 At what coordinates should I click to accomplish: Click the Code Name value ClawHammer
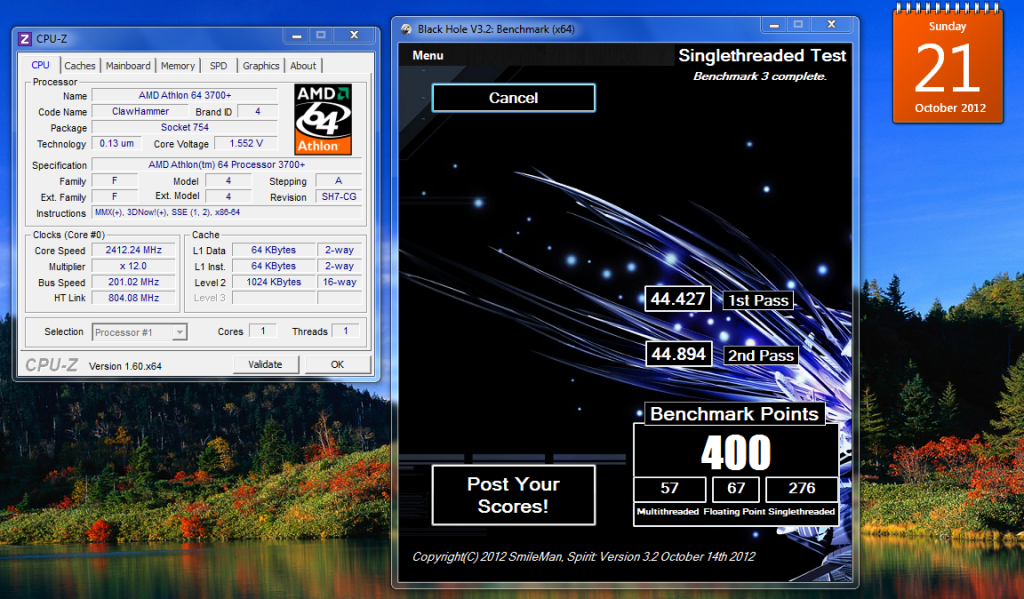[x=140, y=112]
